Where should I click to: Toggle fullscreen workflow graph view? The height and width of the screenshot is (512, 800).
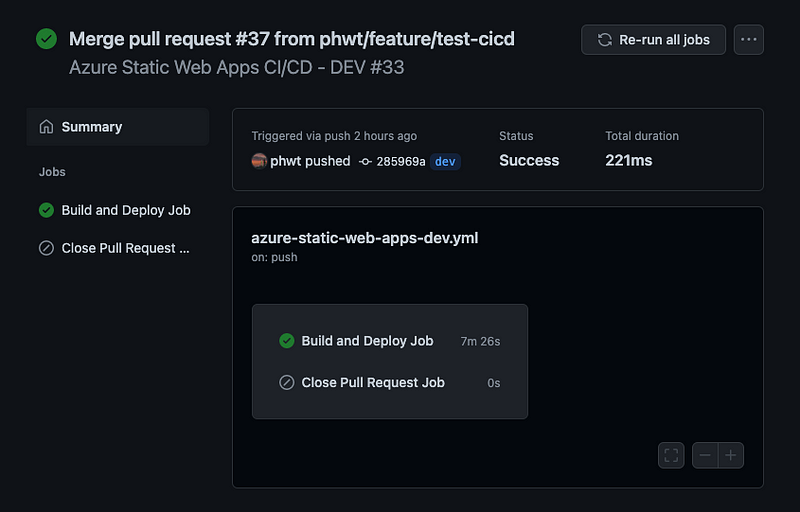click(x=671, y=455)
